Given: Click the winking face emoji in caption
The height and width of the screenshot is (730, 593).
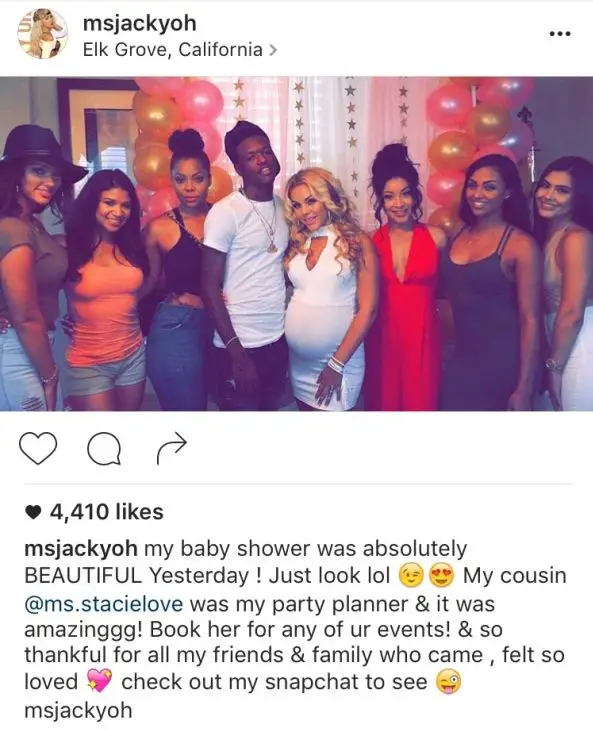Looking at the screenshot, I should point(410,576).
